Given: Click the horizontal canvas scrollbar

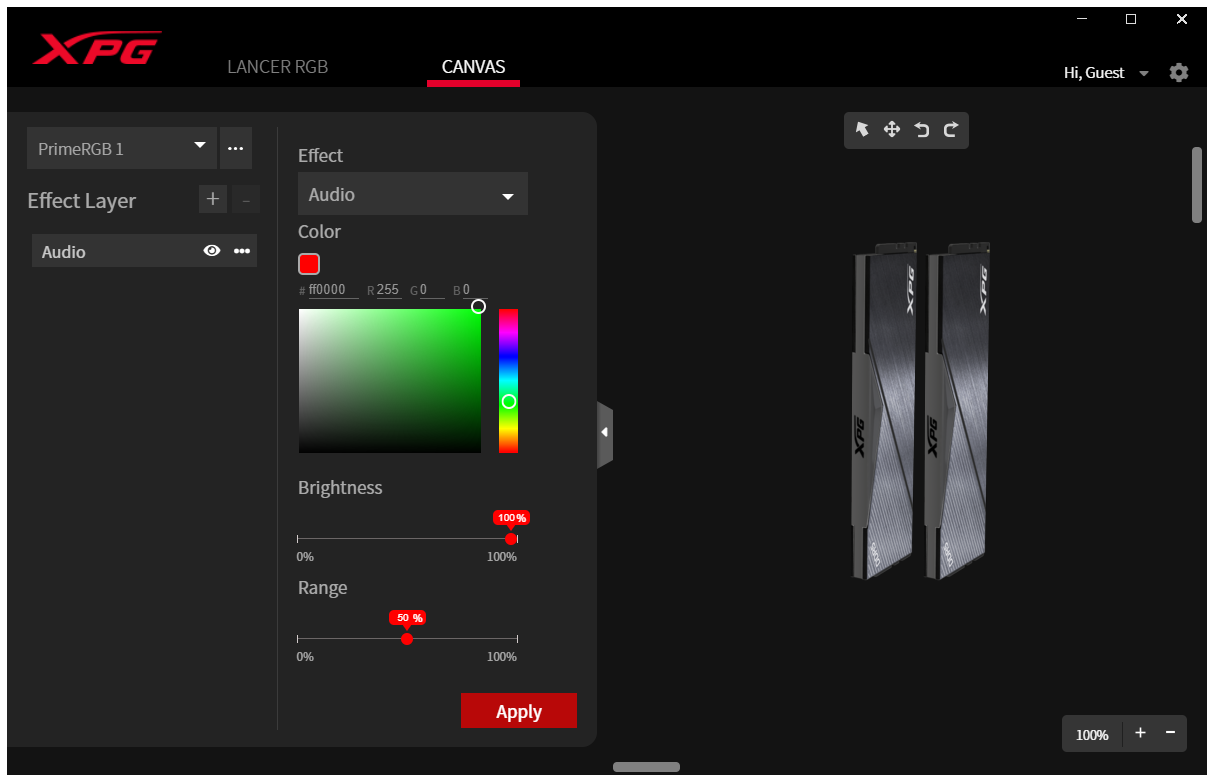Looking at the screenshot, I should click(x=646, y=767).
